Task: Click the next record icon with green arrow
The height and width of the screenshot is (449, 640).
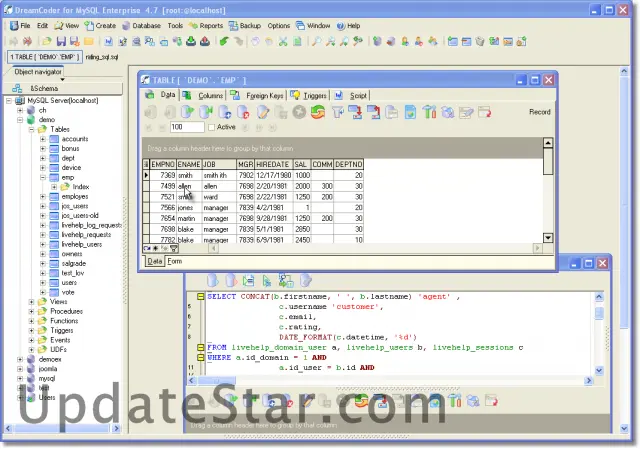Action: point(187,112)
